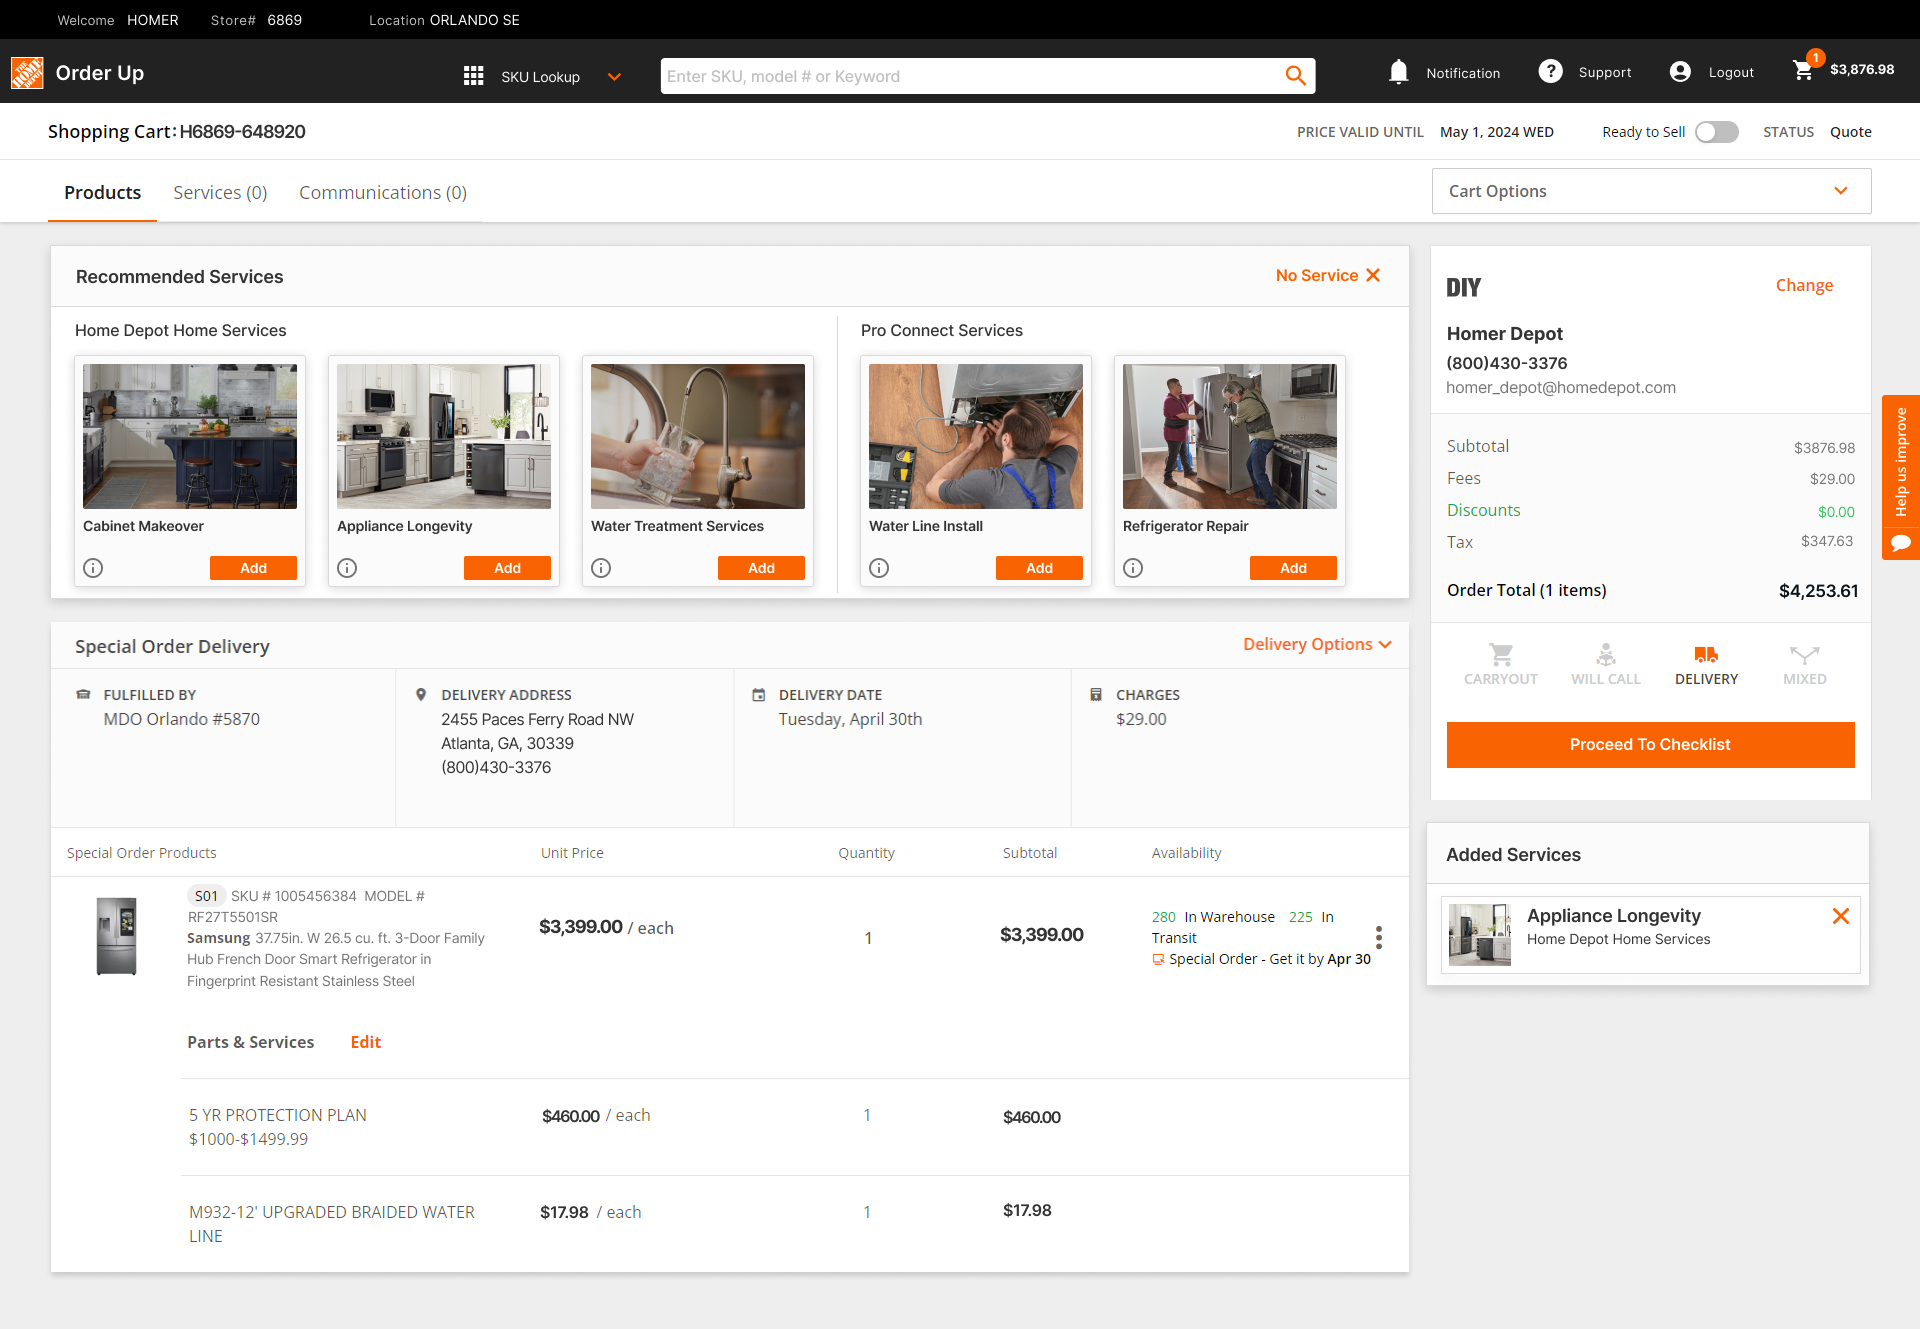Click the Support question mark icon
Screen dimensions: 1920x1329
[1550, 72]
